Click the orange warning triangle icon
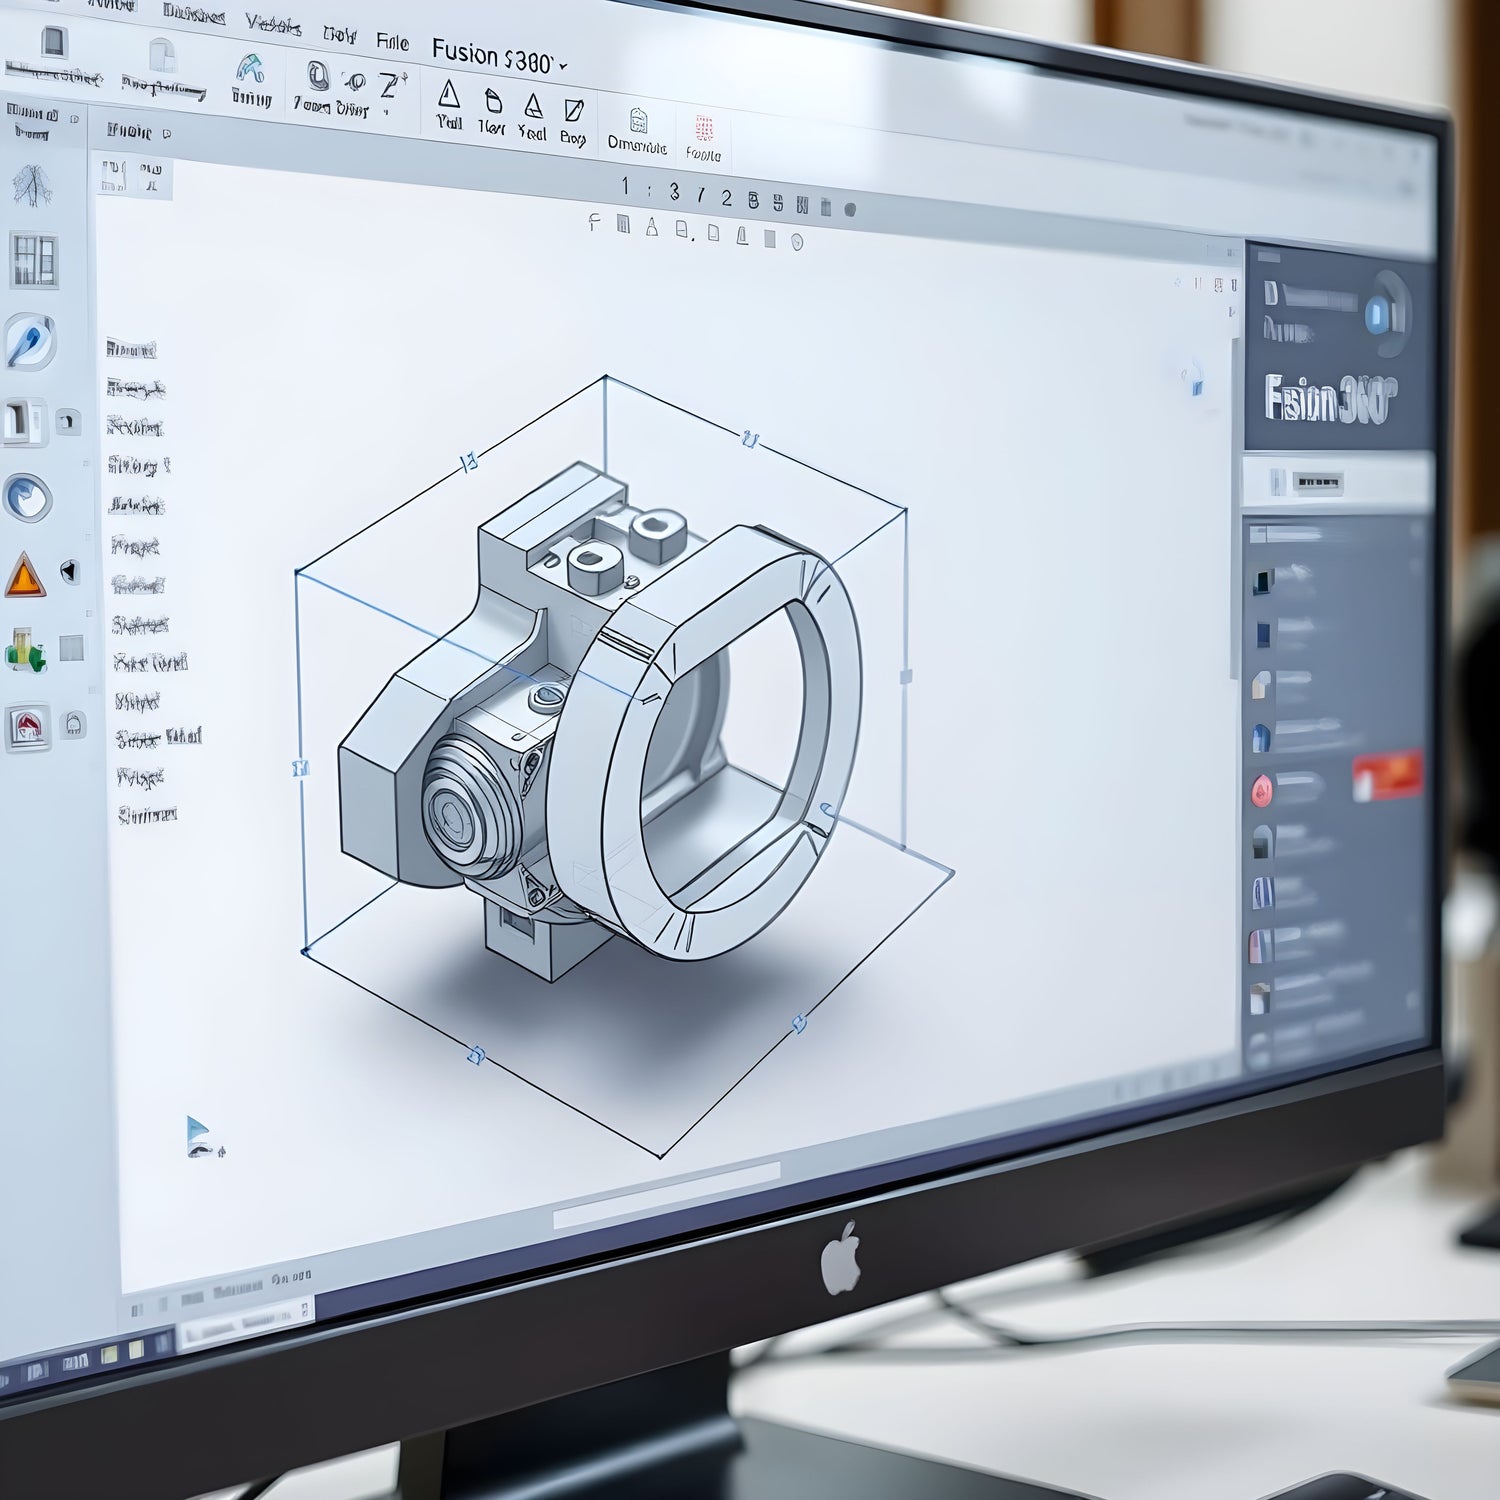Viewport: 1500px width, 1500px height. [24, 575]
